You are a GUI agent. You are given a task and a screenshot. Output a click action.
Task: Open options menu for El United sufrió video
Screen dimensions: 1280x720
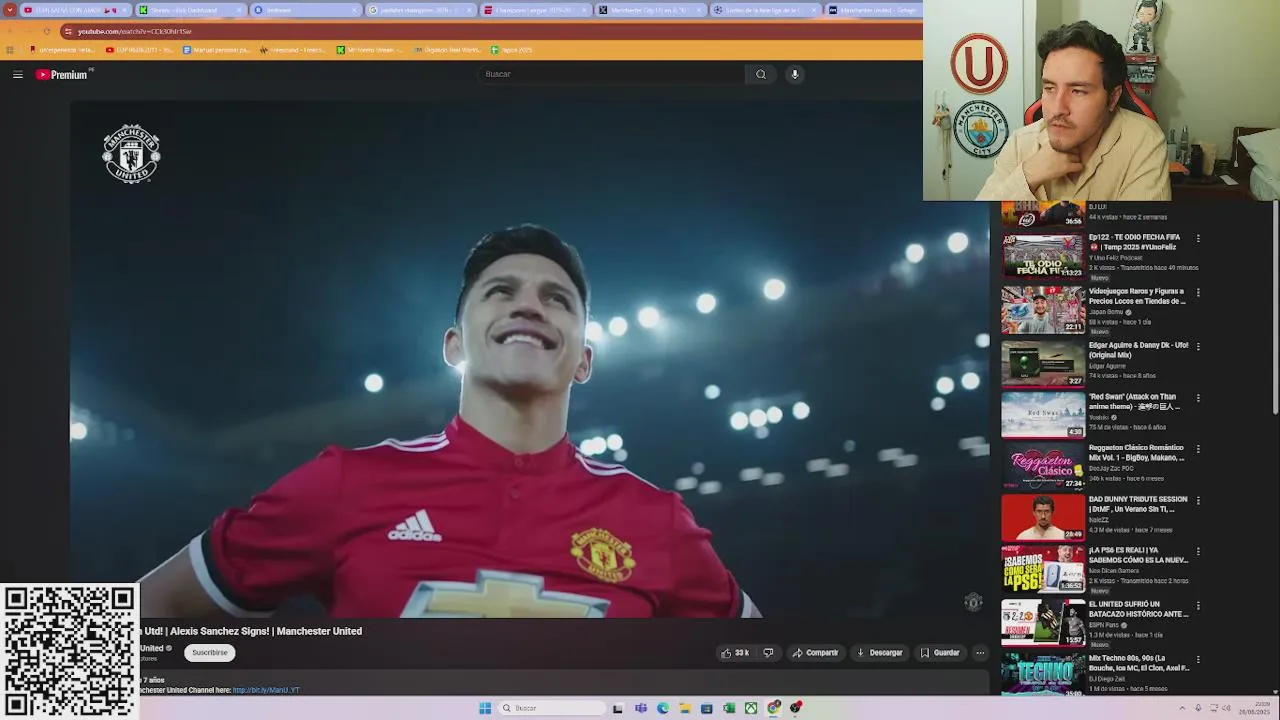[1198, 606]
